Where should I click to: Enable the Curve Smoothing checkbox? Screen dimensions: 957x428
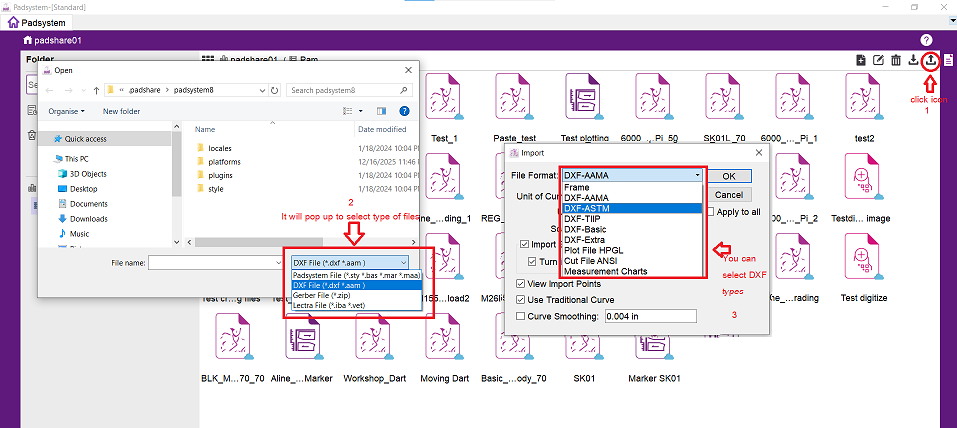point(521,316)
